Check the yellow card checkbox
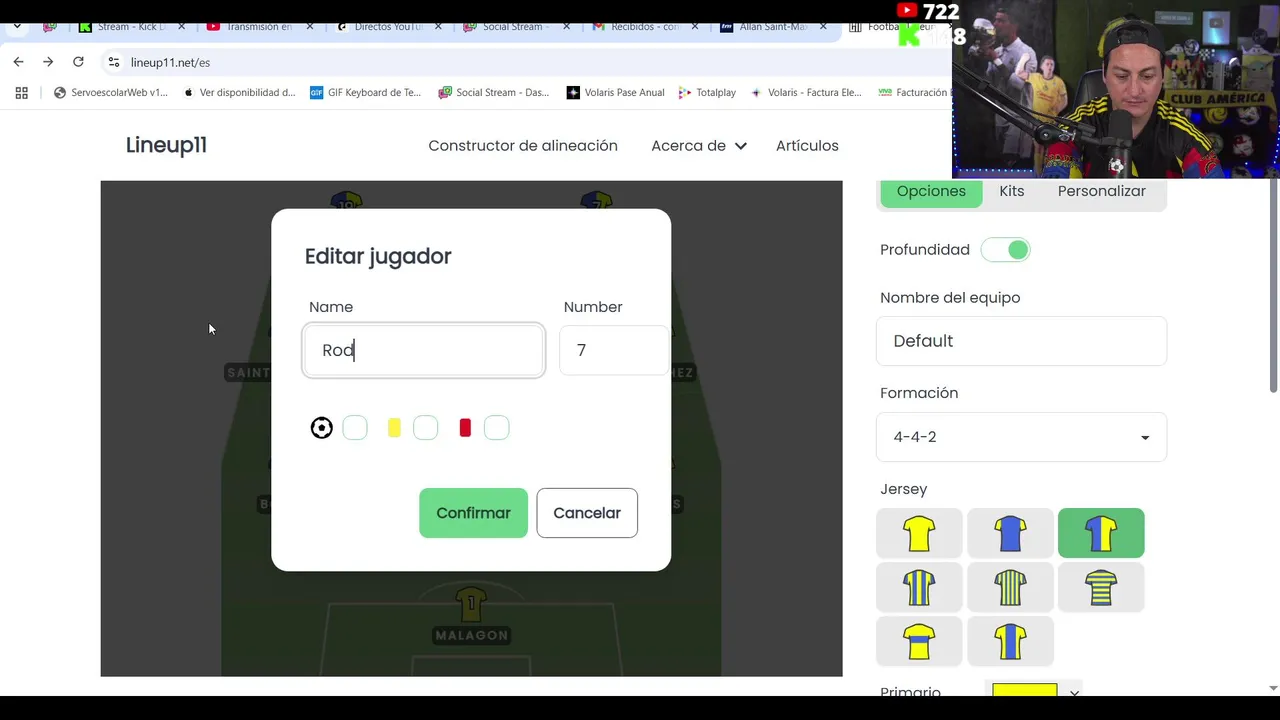The image size is (1280, 720). click(425, 428)
